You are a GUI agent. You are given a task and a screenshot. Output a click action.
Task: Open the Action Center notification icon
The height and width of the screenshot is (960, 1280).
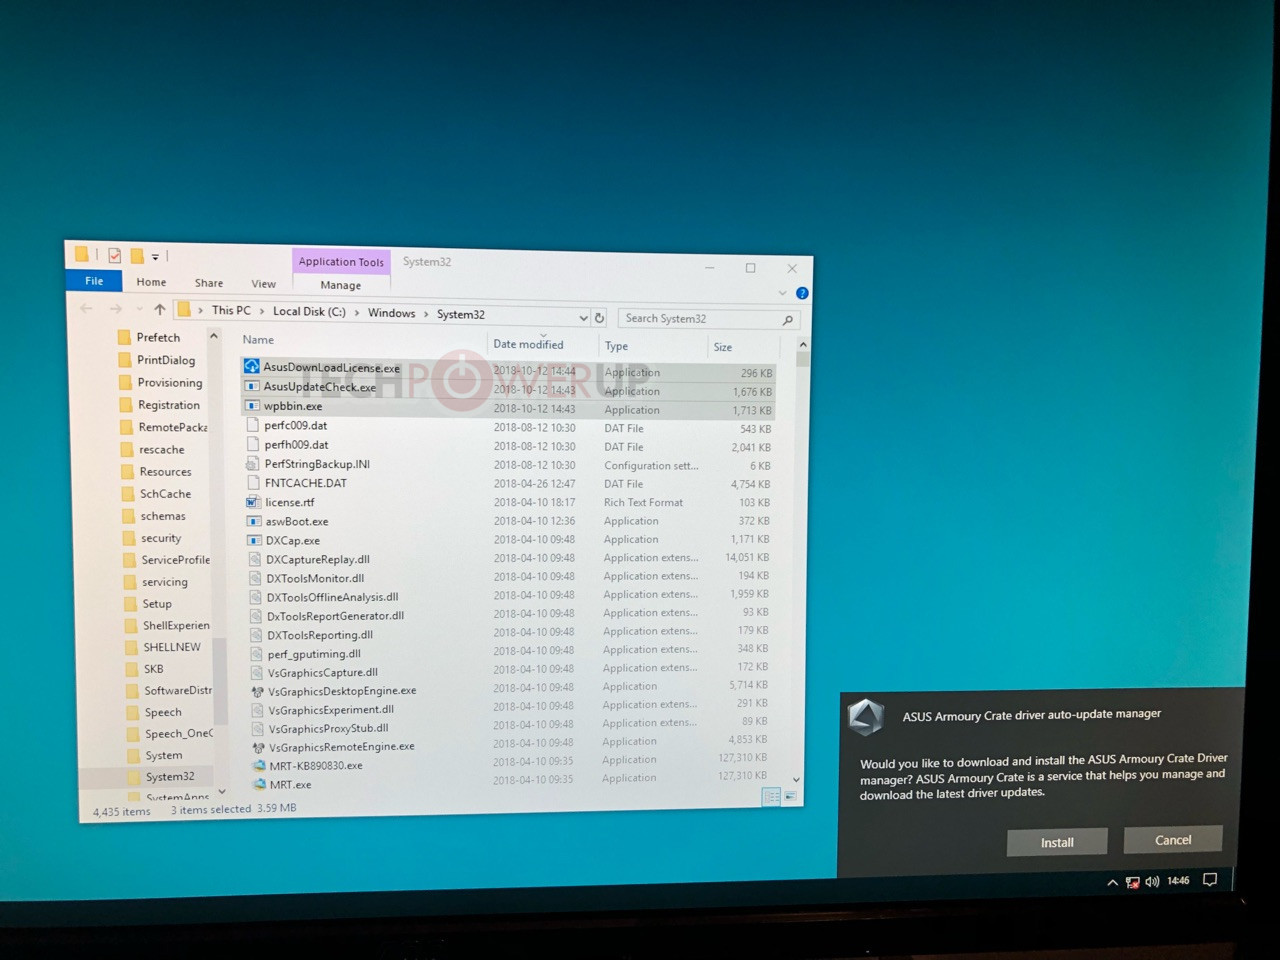pos(1210,880)
